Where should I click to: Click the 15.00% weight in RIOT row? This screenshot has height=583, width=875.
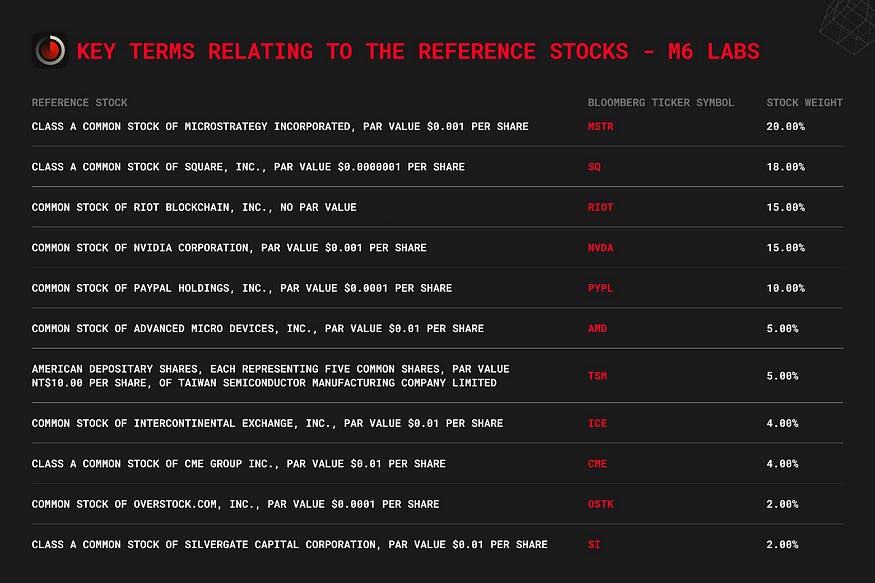[x=786, y=208]
